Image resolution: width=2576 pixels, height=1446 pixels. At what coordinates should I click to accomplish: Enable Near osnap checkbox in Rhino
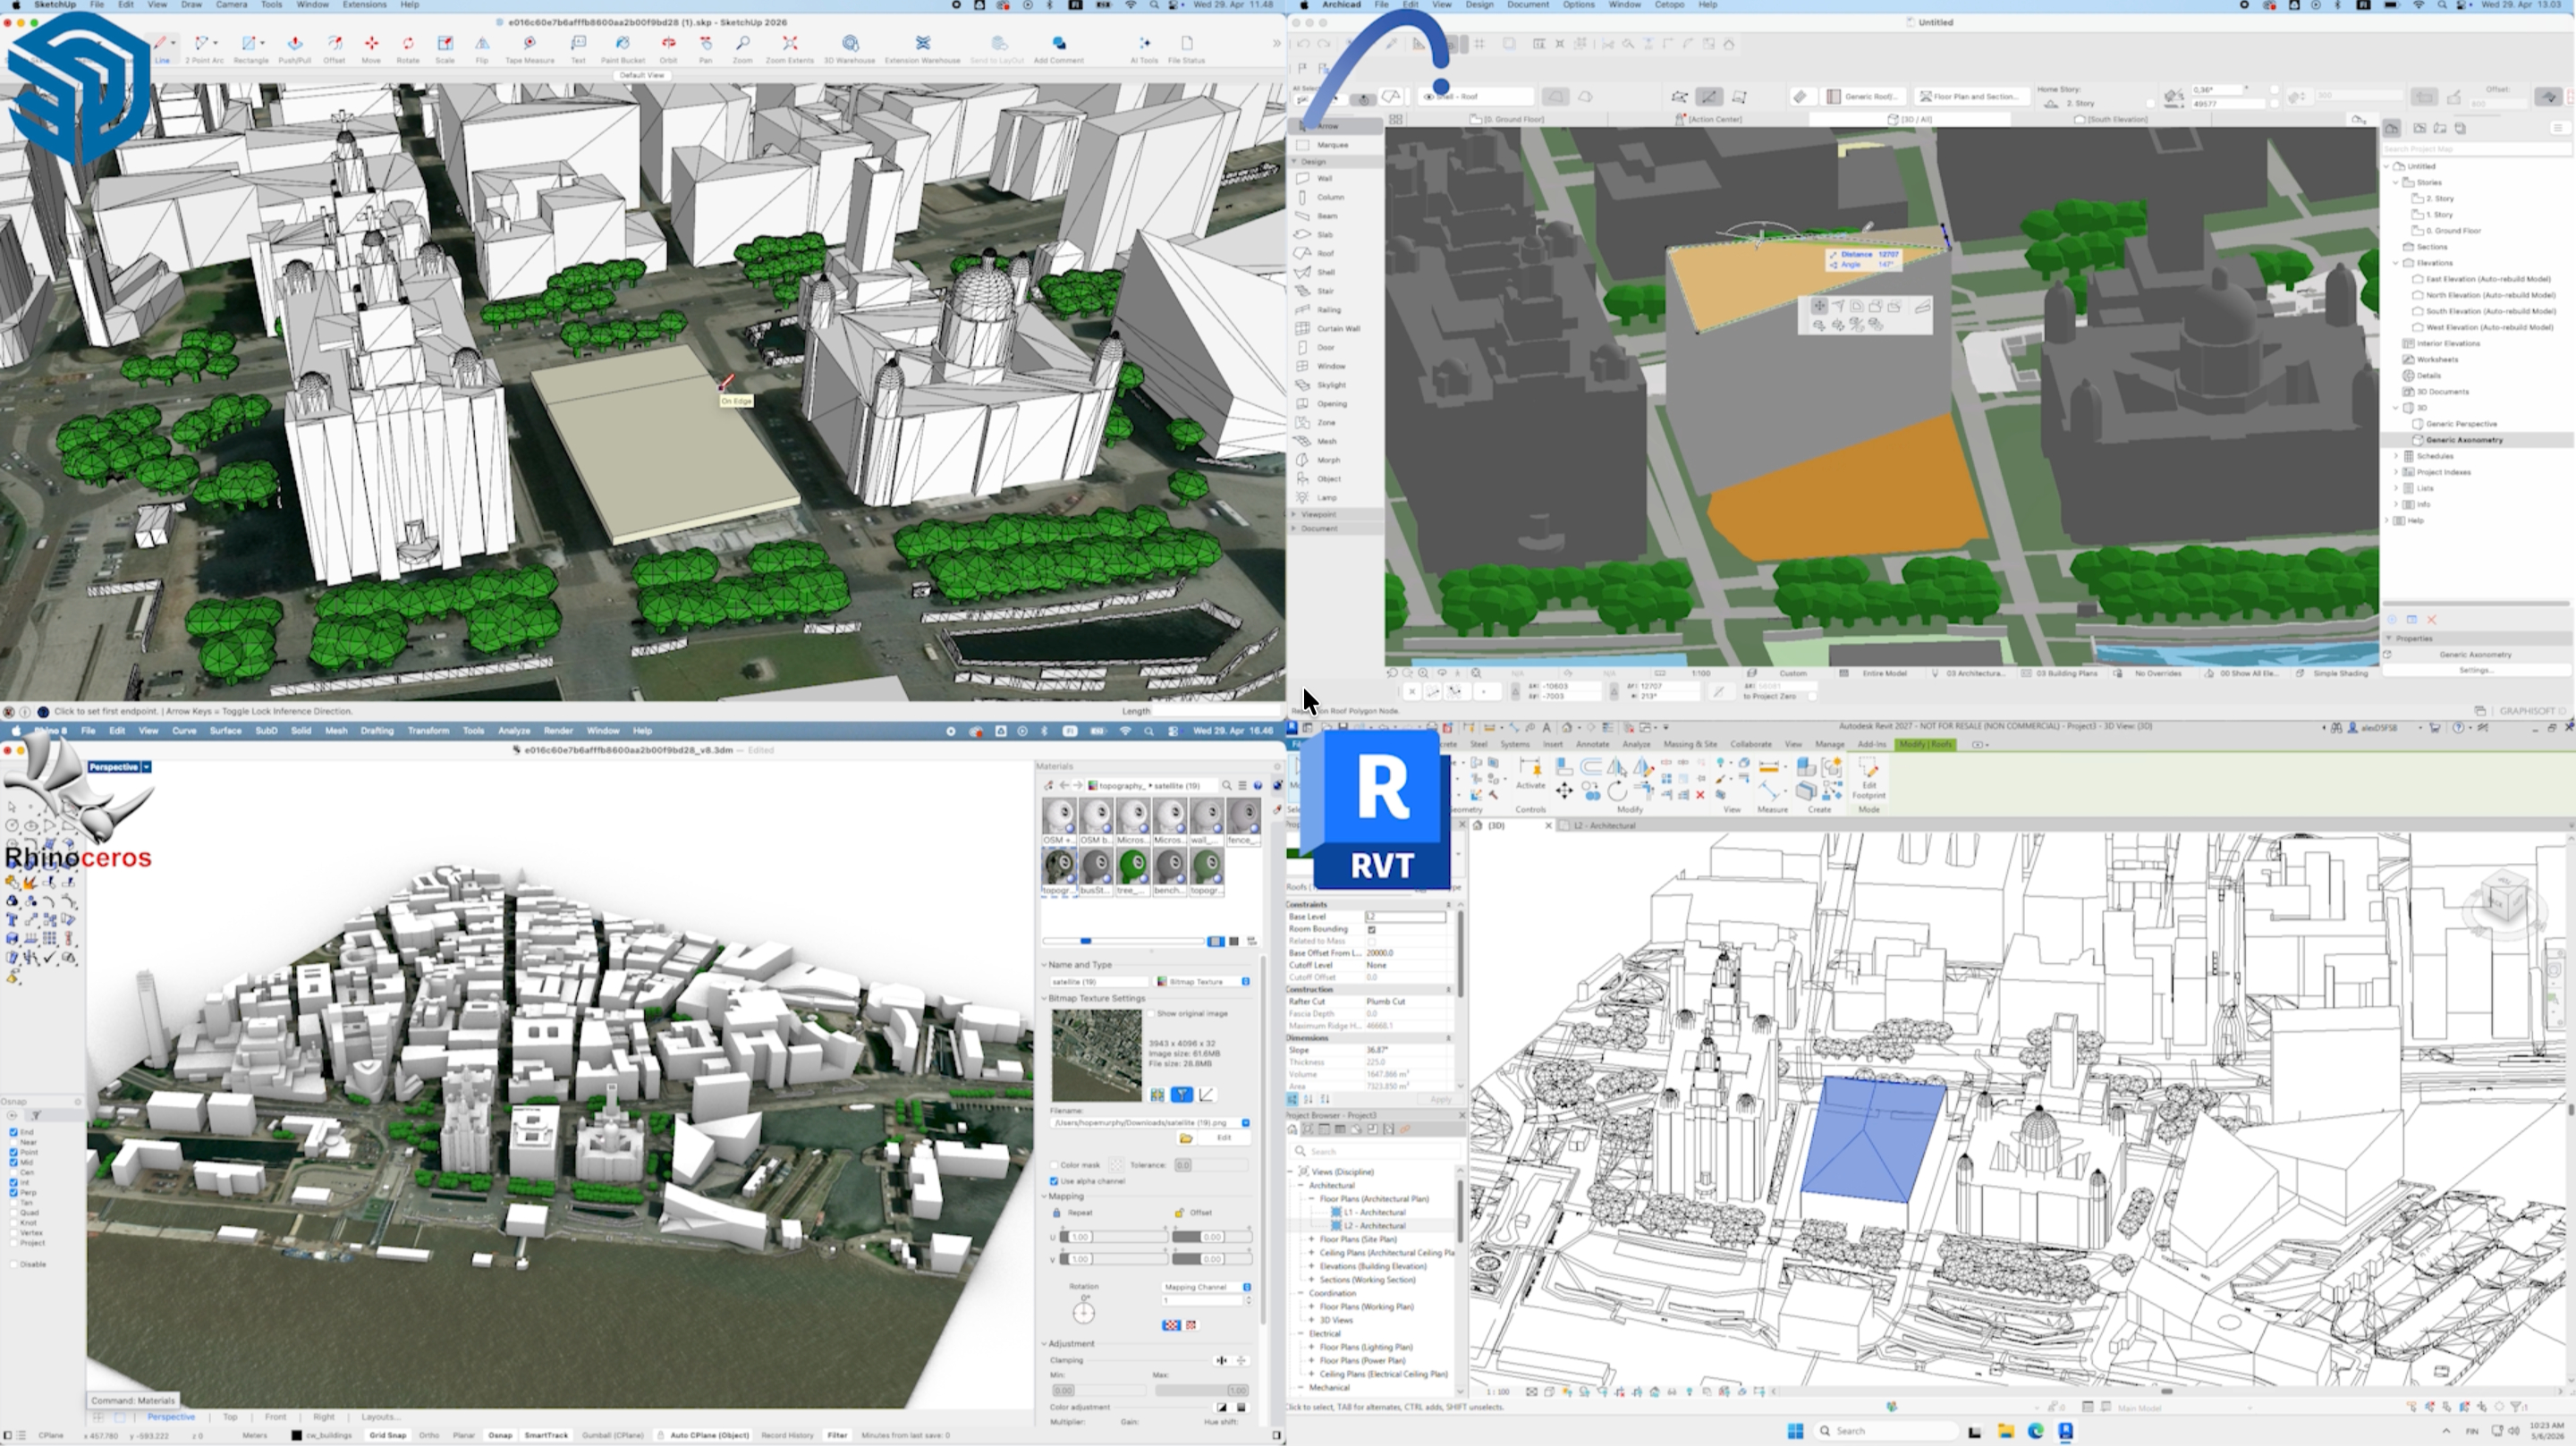tap(14, 1142)
